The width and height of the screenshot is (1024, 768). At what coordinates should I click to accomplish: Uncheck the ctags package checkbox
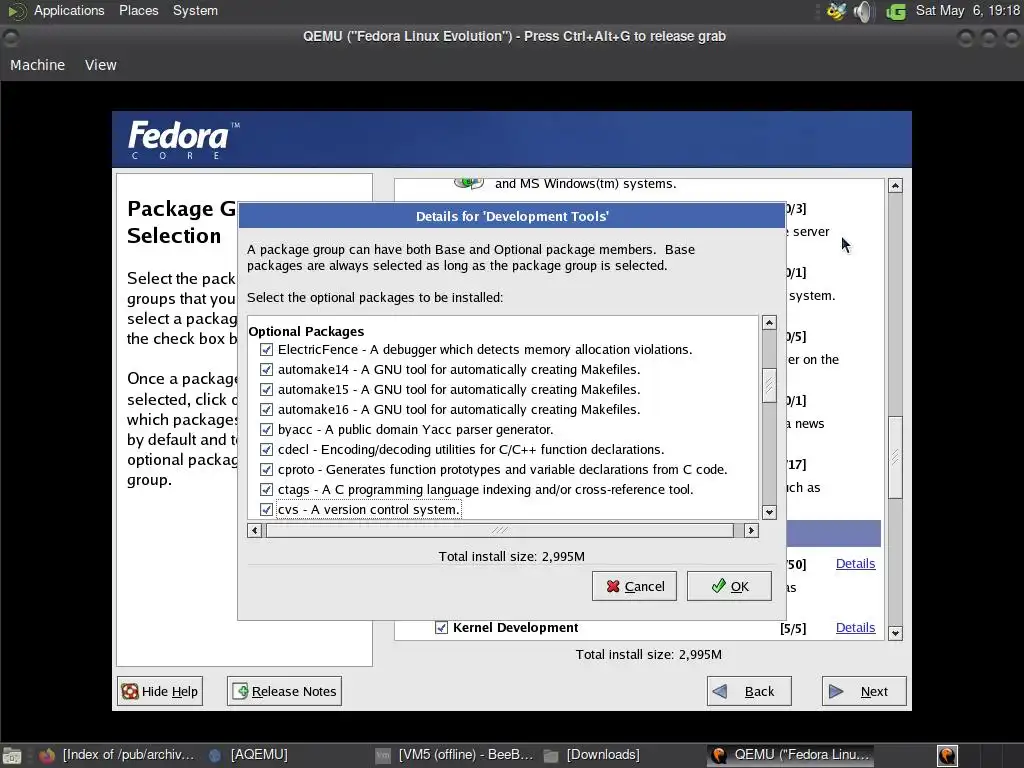(x=266, y=490)
